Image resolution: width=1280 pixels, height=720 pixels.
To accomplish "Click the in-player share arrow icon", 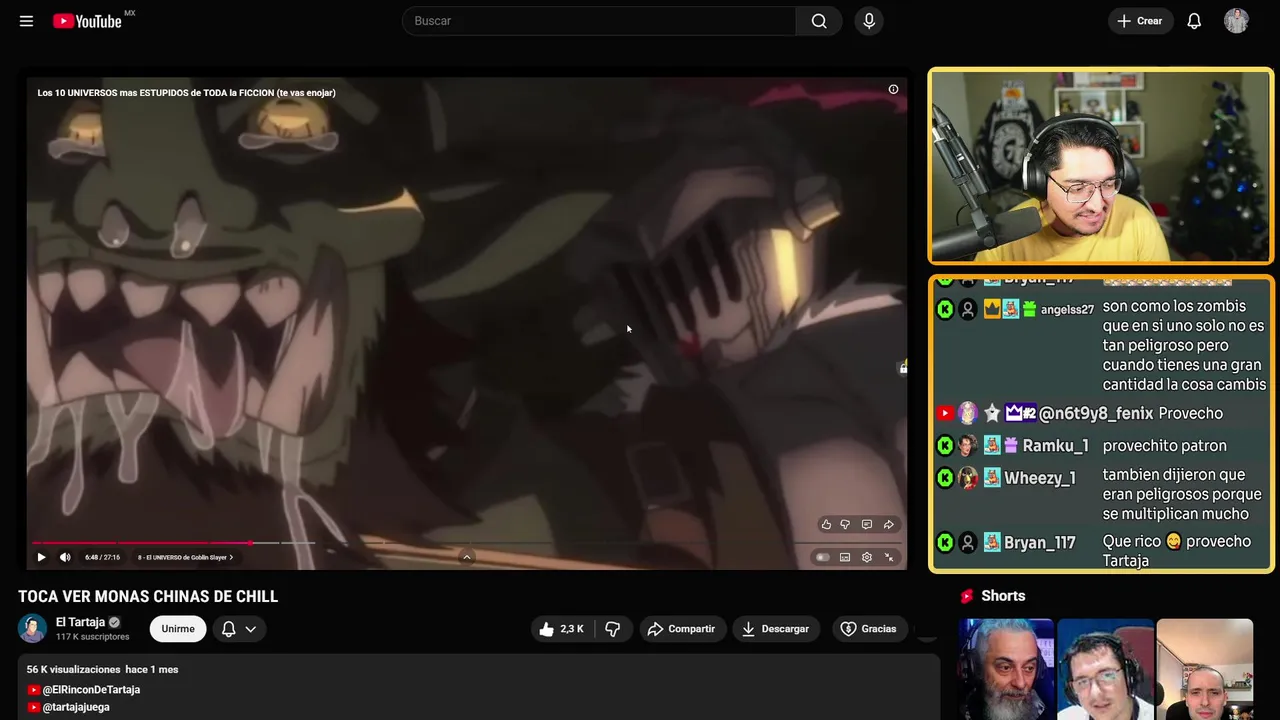I will pyautogui.click(x=888, y=524).
